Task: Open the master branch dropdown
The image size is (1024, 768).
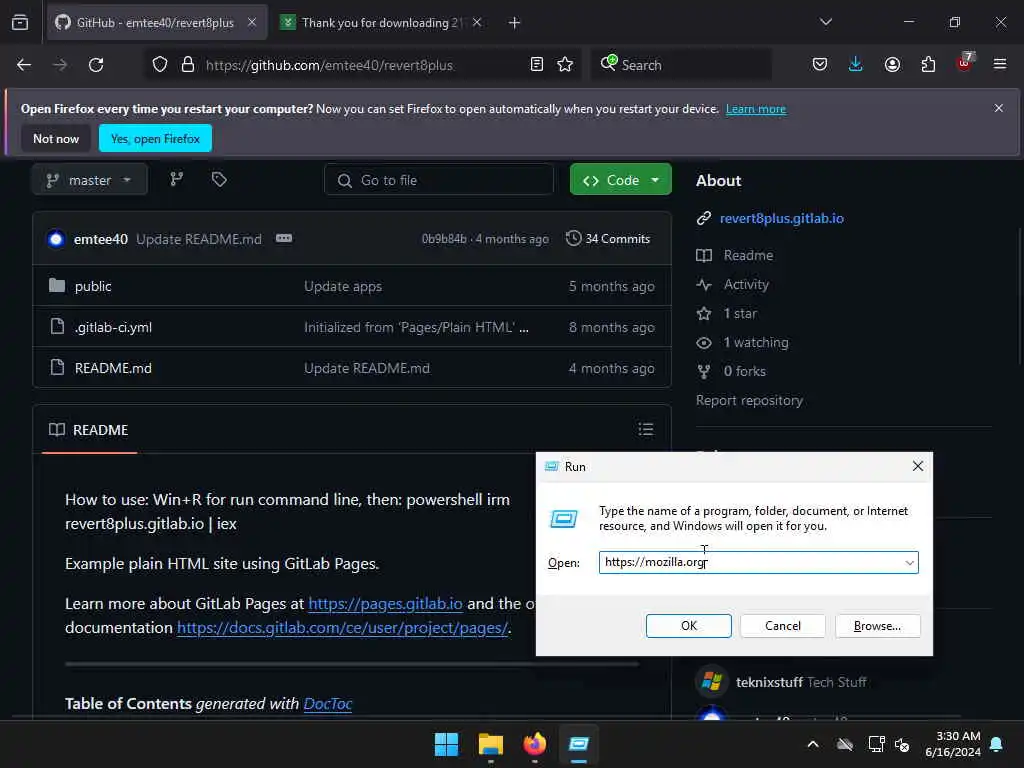Action: click(89, 180)
